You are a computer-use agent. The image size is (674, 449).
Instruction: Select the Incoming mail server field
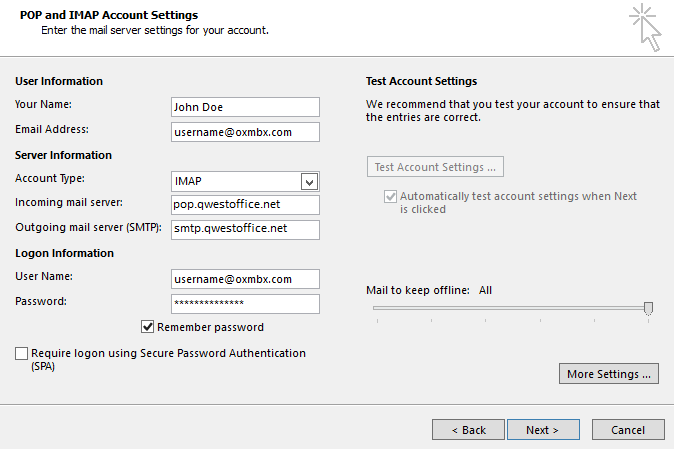(245, 205)
